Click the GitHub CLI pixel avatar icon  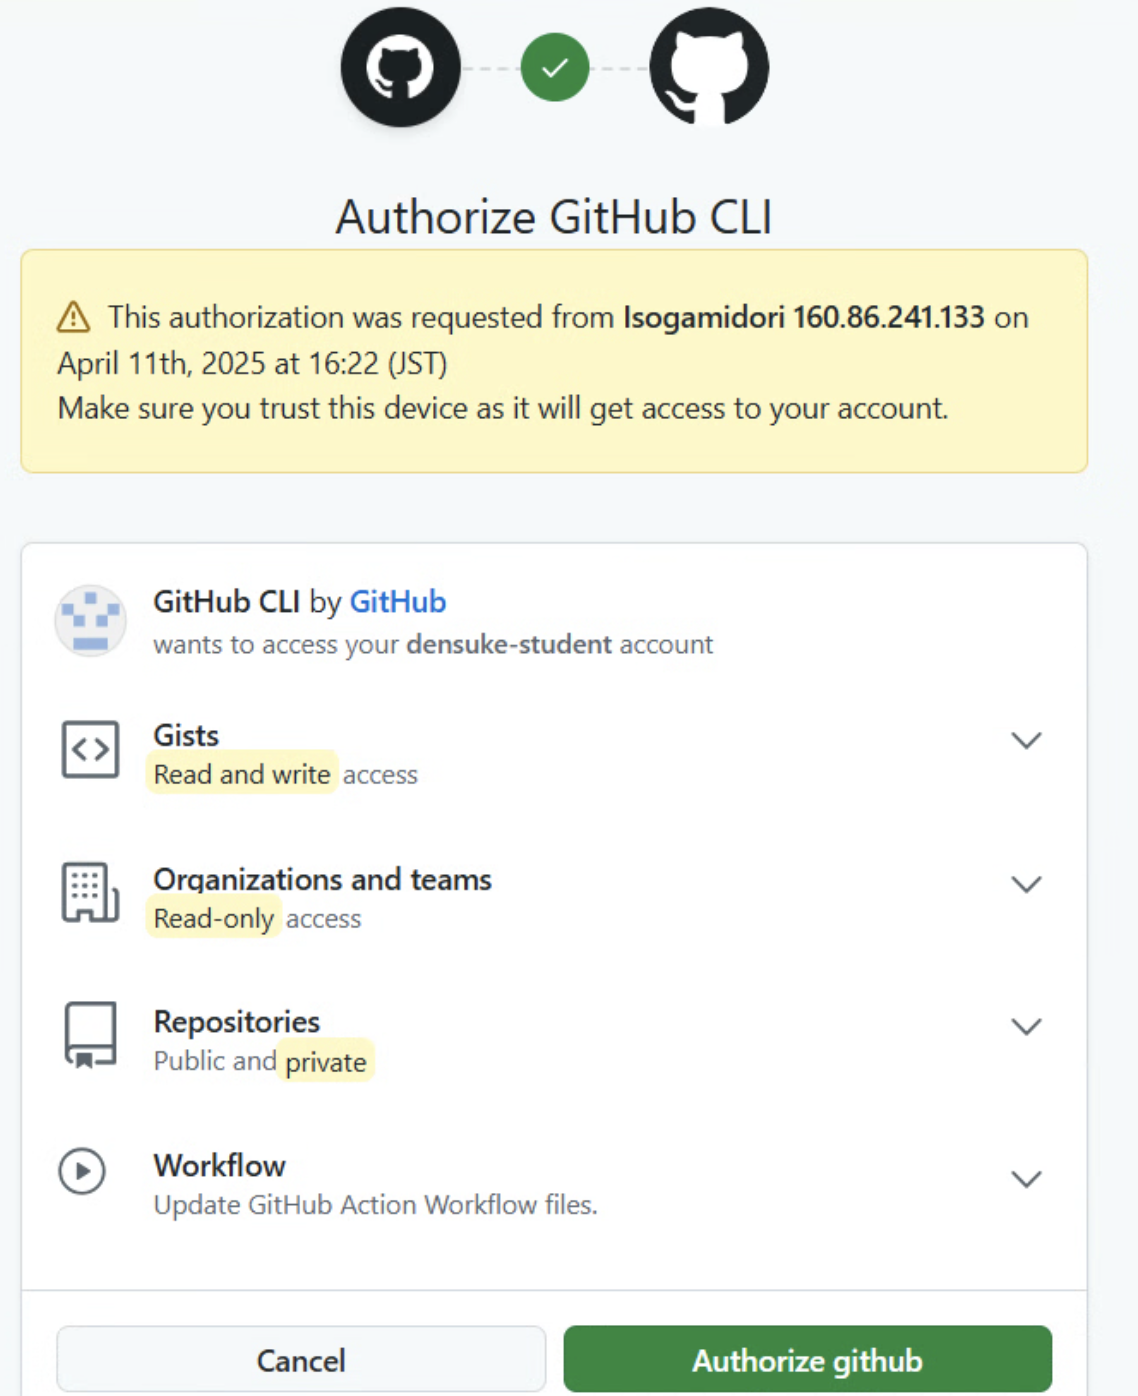(90, 621)
